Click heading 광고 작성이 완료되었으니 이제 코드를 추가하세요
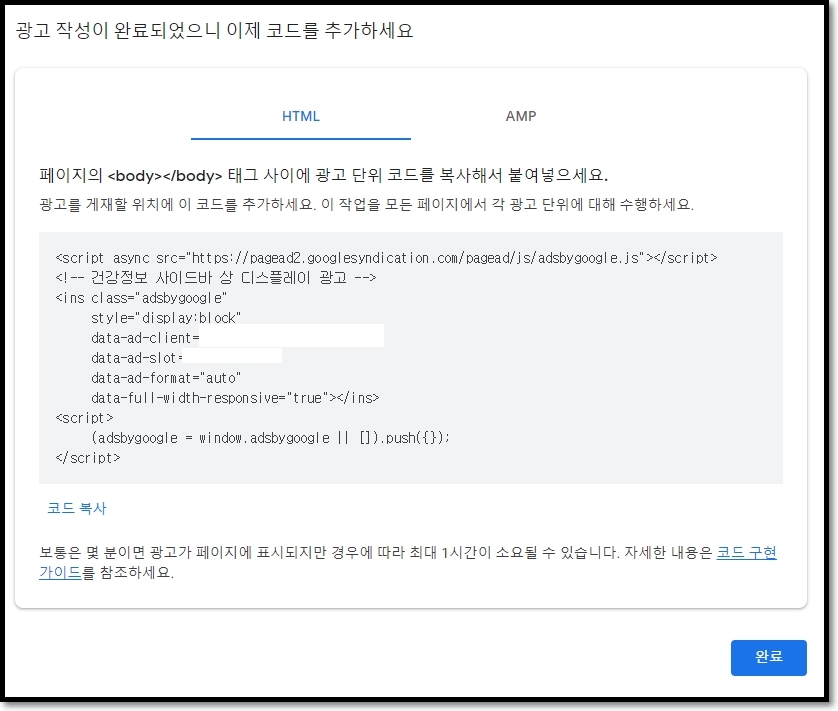The image size is (838, 711). 214,30
